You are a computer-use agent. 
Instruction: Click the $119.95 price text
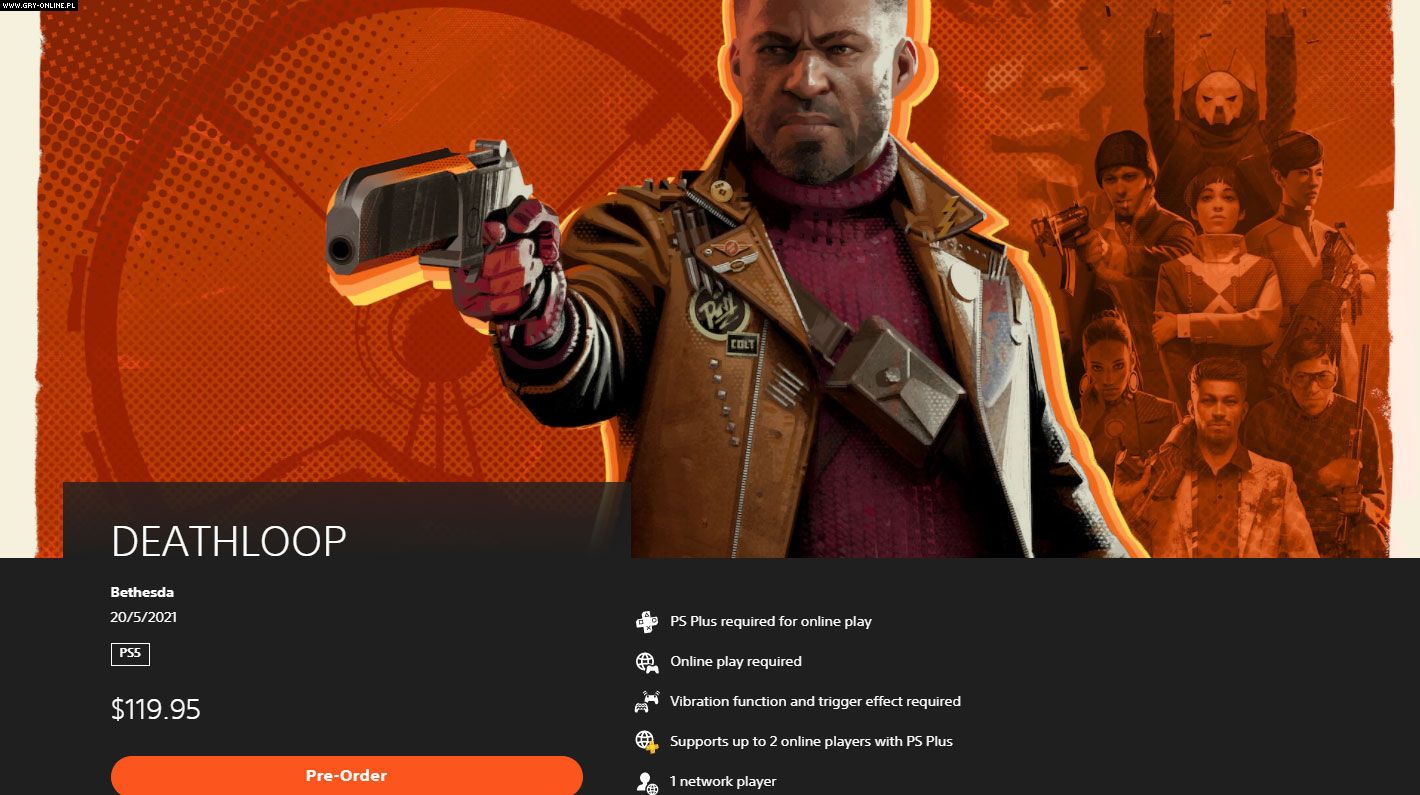[156, 710]
